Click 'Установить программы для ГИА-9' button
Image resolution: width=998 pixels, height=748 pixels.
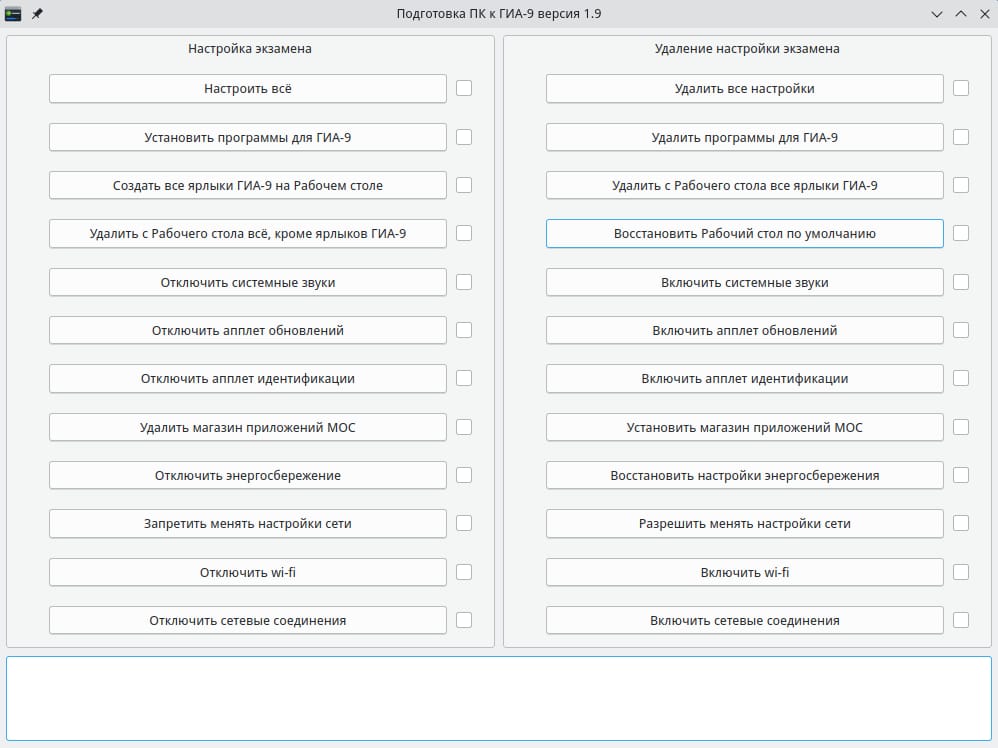pos(248,137)
